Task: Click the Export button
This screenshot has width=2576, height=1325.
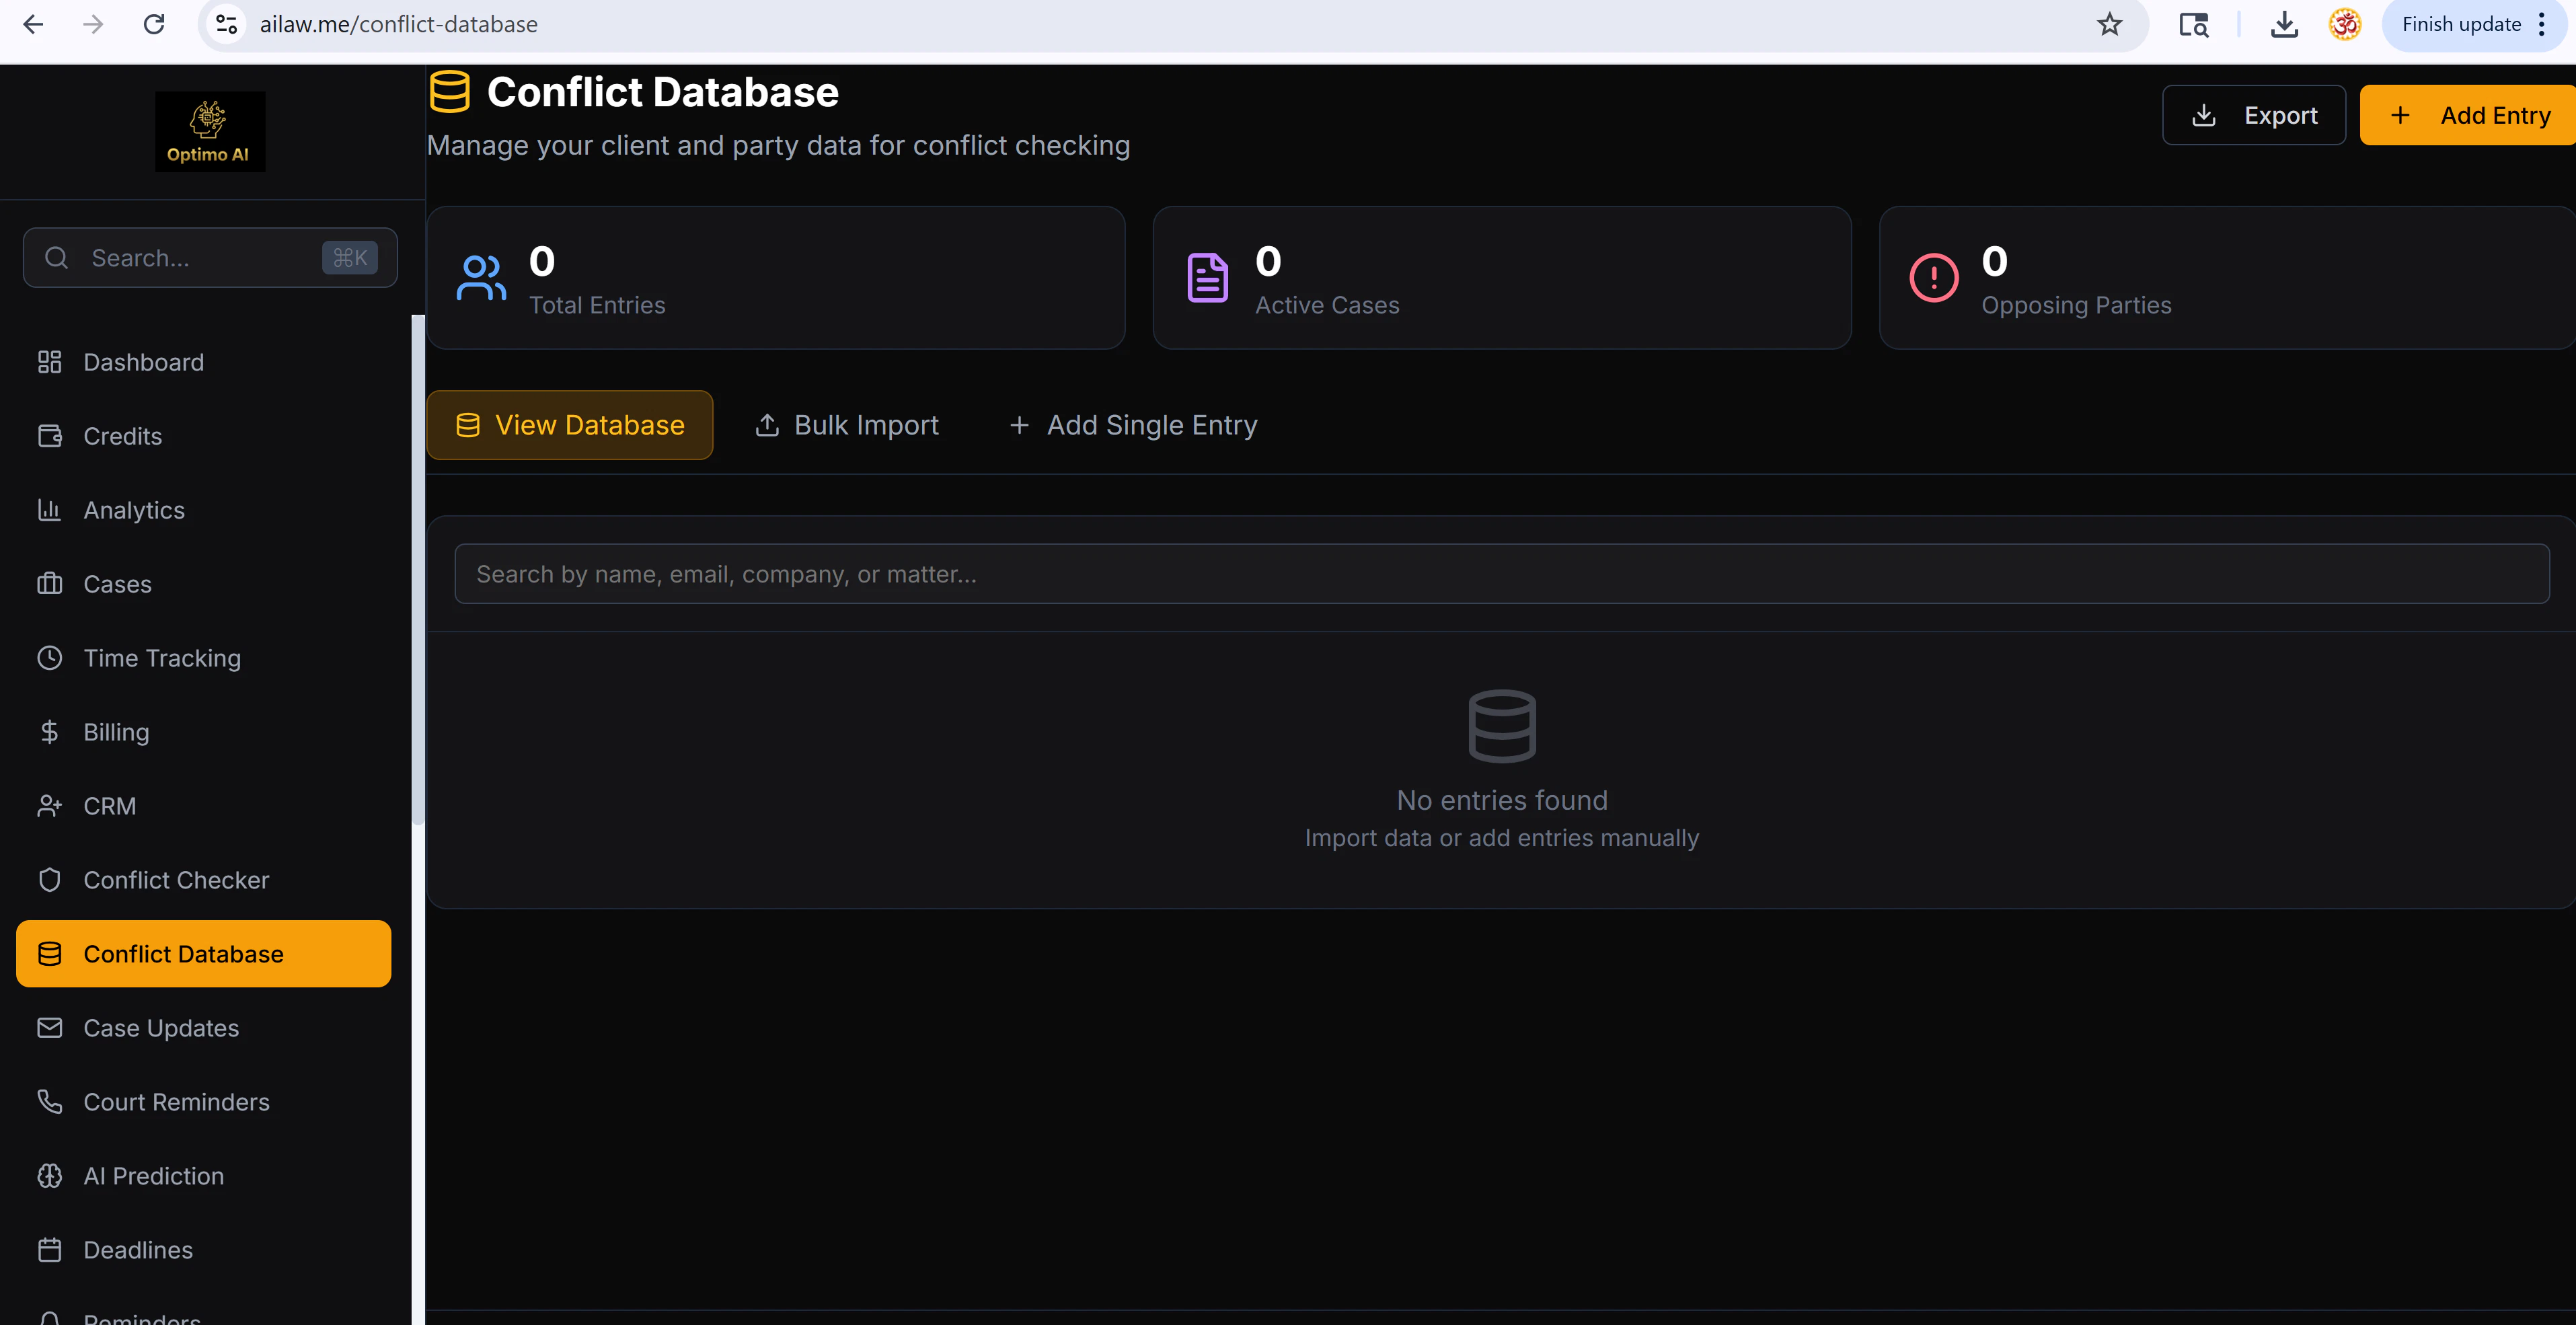Action: (2253, 115)
